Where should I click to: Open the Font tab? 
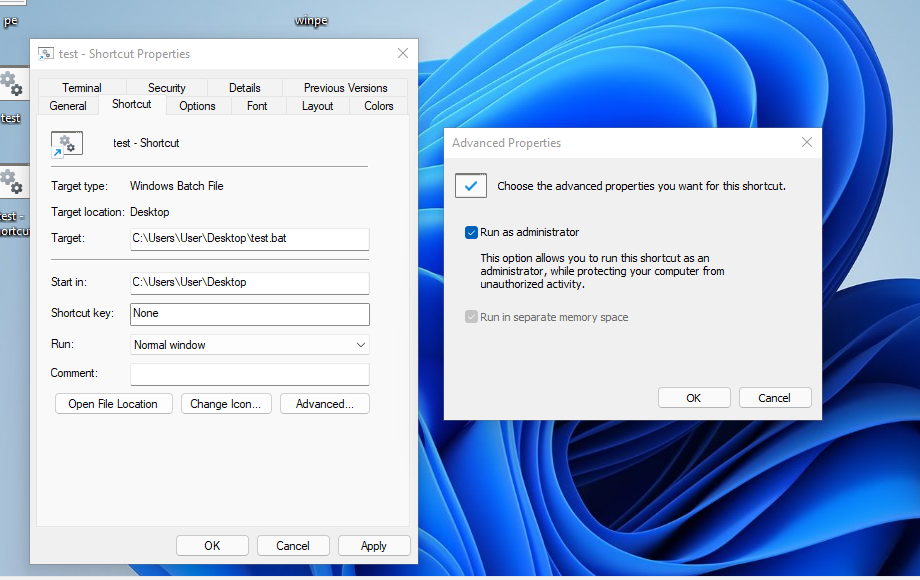coord(257,106)
